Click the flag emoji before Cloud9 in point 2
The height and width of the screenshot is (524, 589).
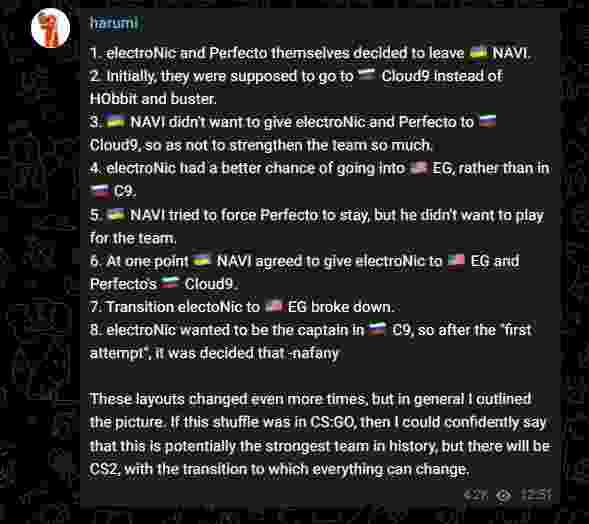click(x=366, y=76)
